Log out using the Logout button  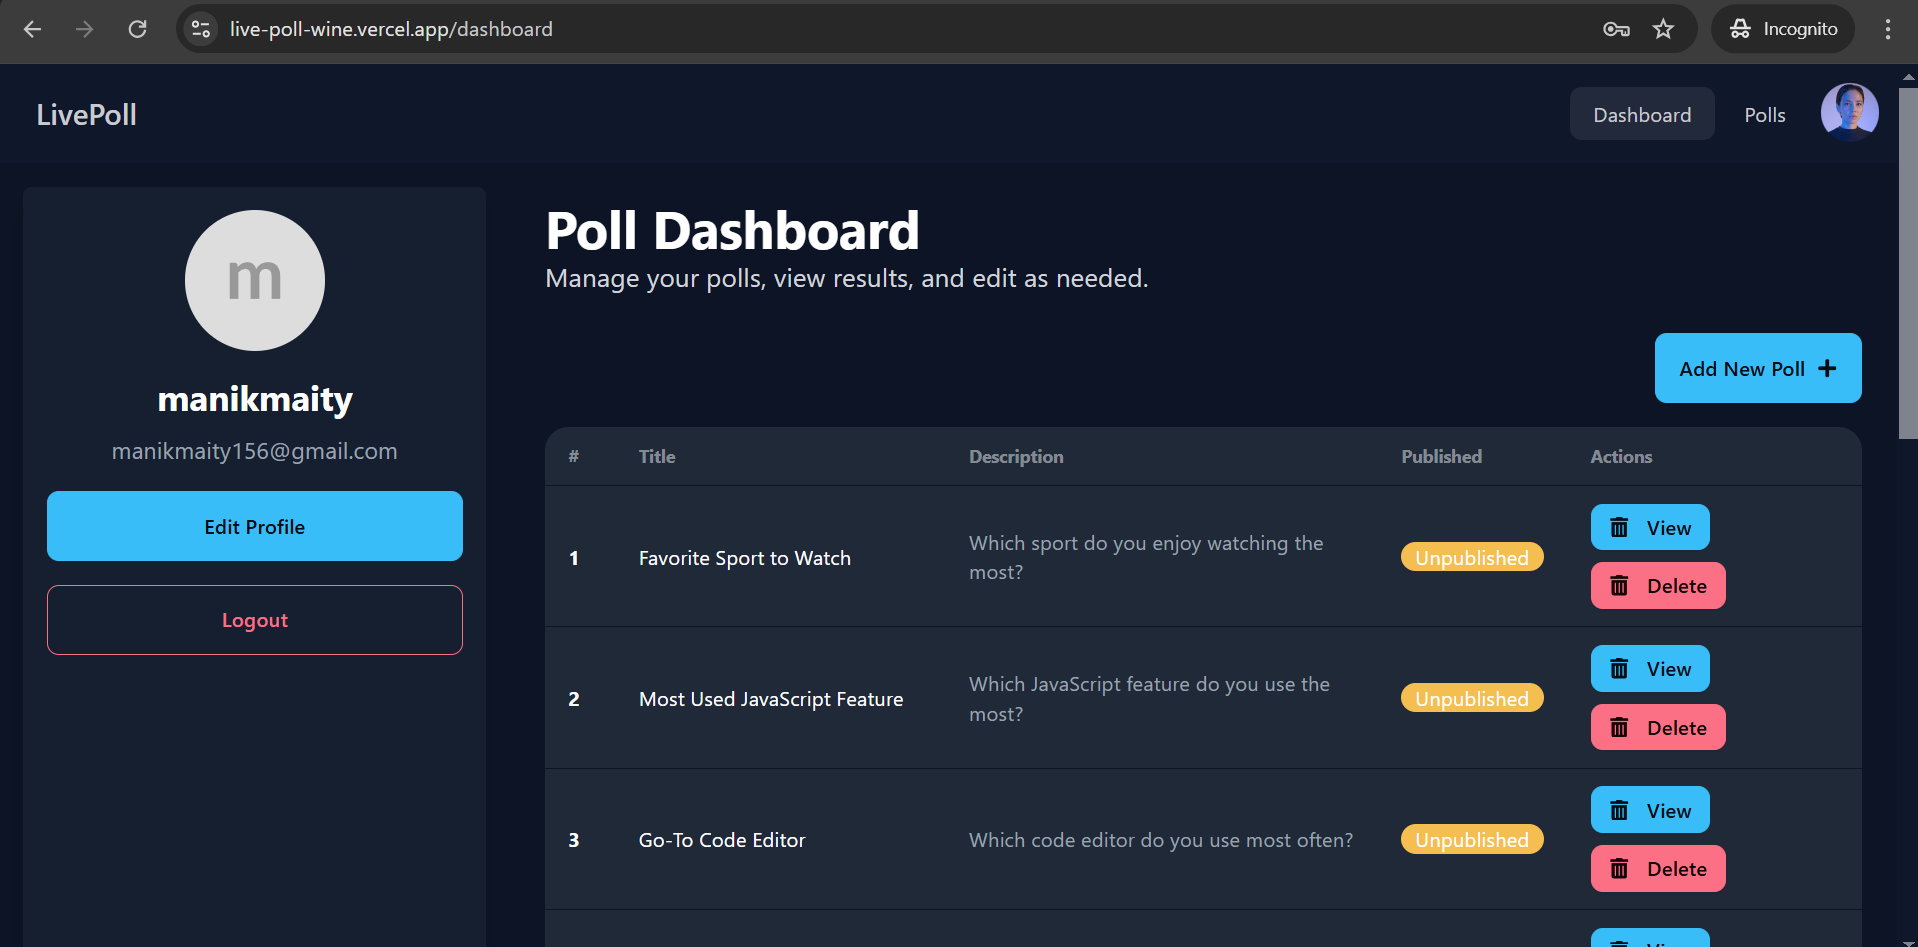pyautogui.click(x=254, y=620)
